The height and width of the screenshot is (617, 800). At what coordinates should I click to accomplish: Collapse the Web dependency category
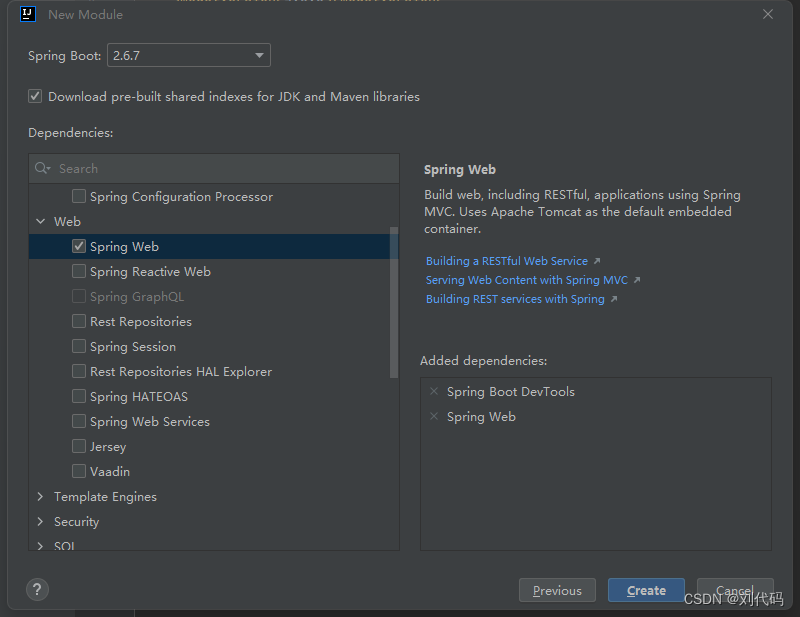(x=41, y=222)
